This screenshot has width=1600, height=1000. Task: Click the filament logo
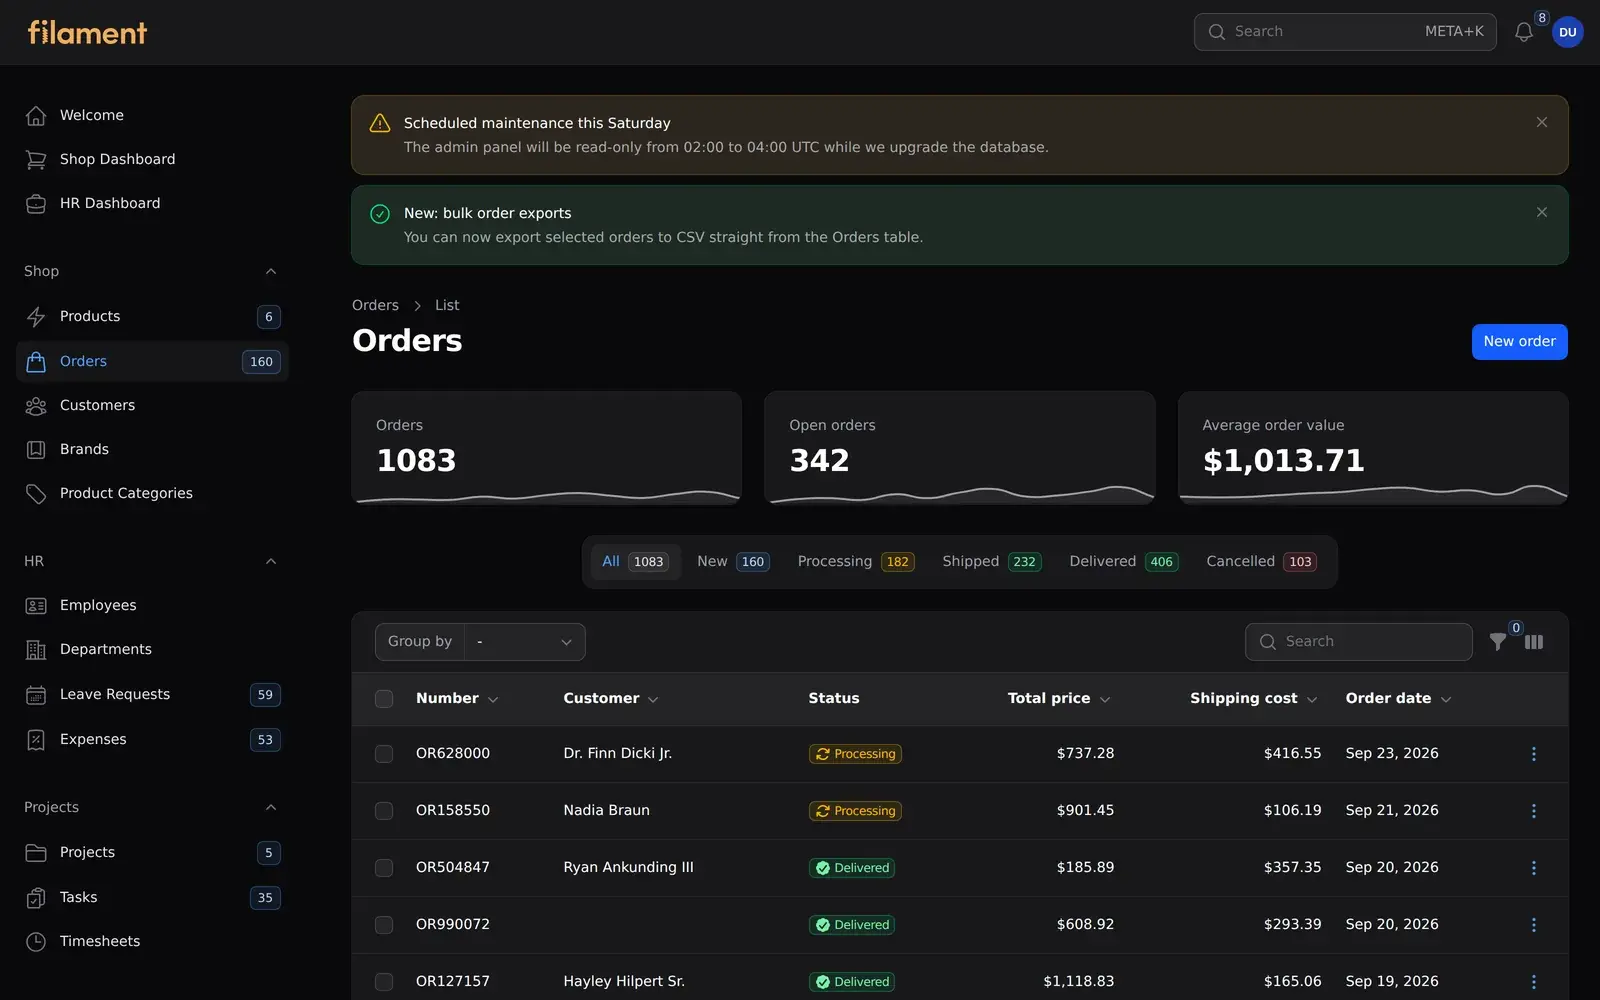(x=87, y=32)
